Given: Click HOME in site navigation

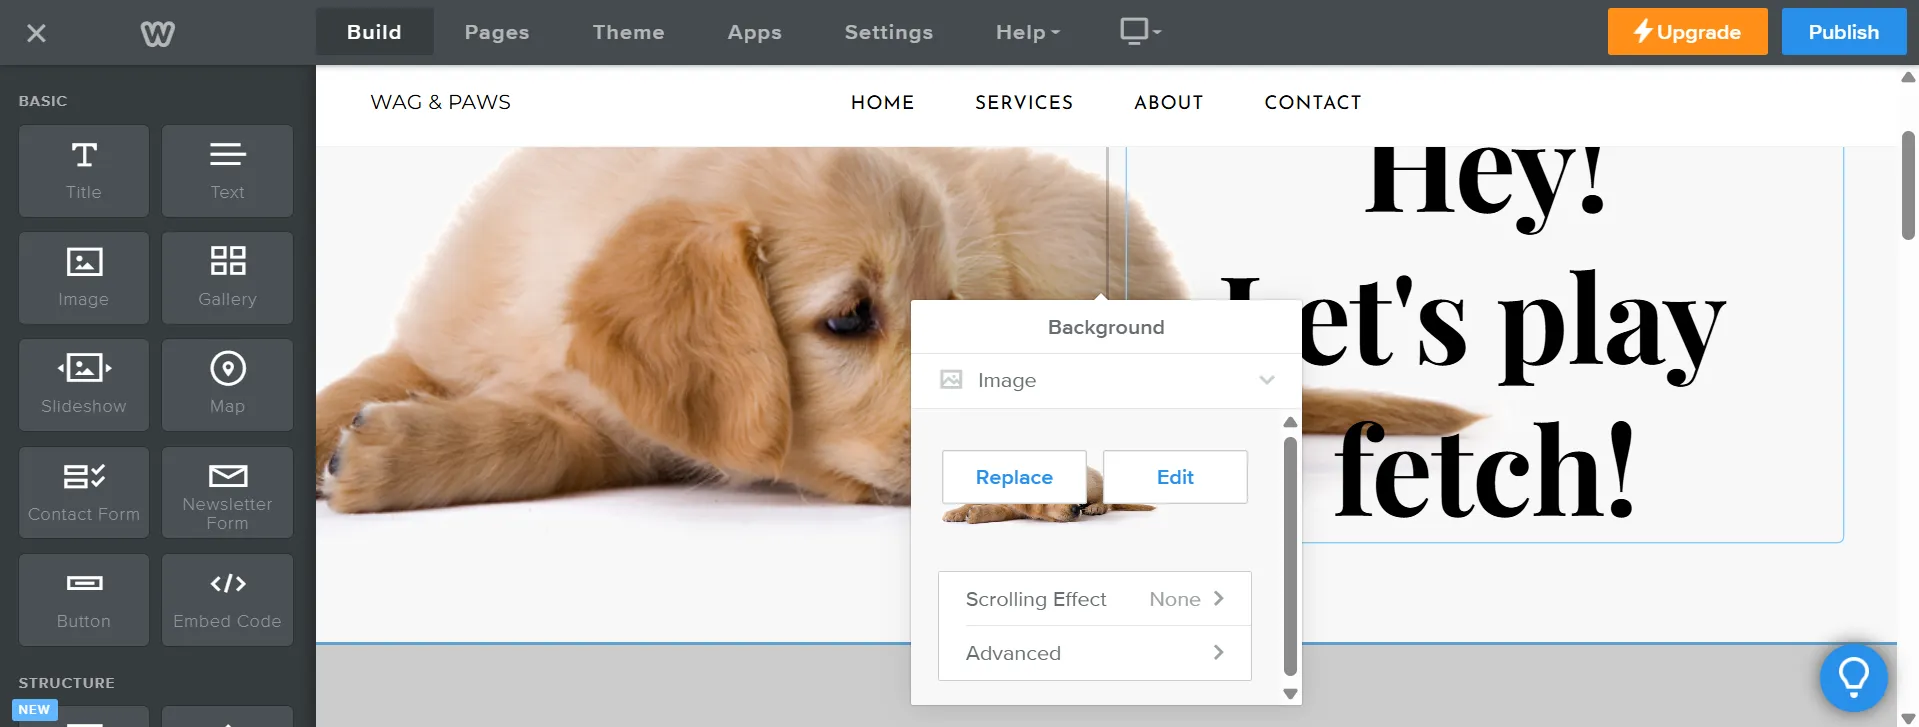Looking at the screenshot, I should pyautogui.click(x=883, y=102).
